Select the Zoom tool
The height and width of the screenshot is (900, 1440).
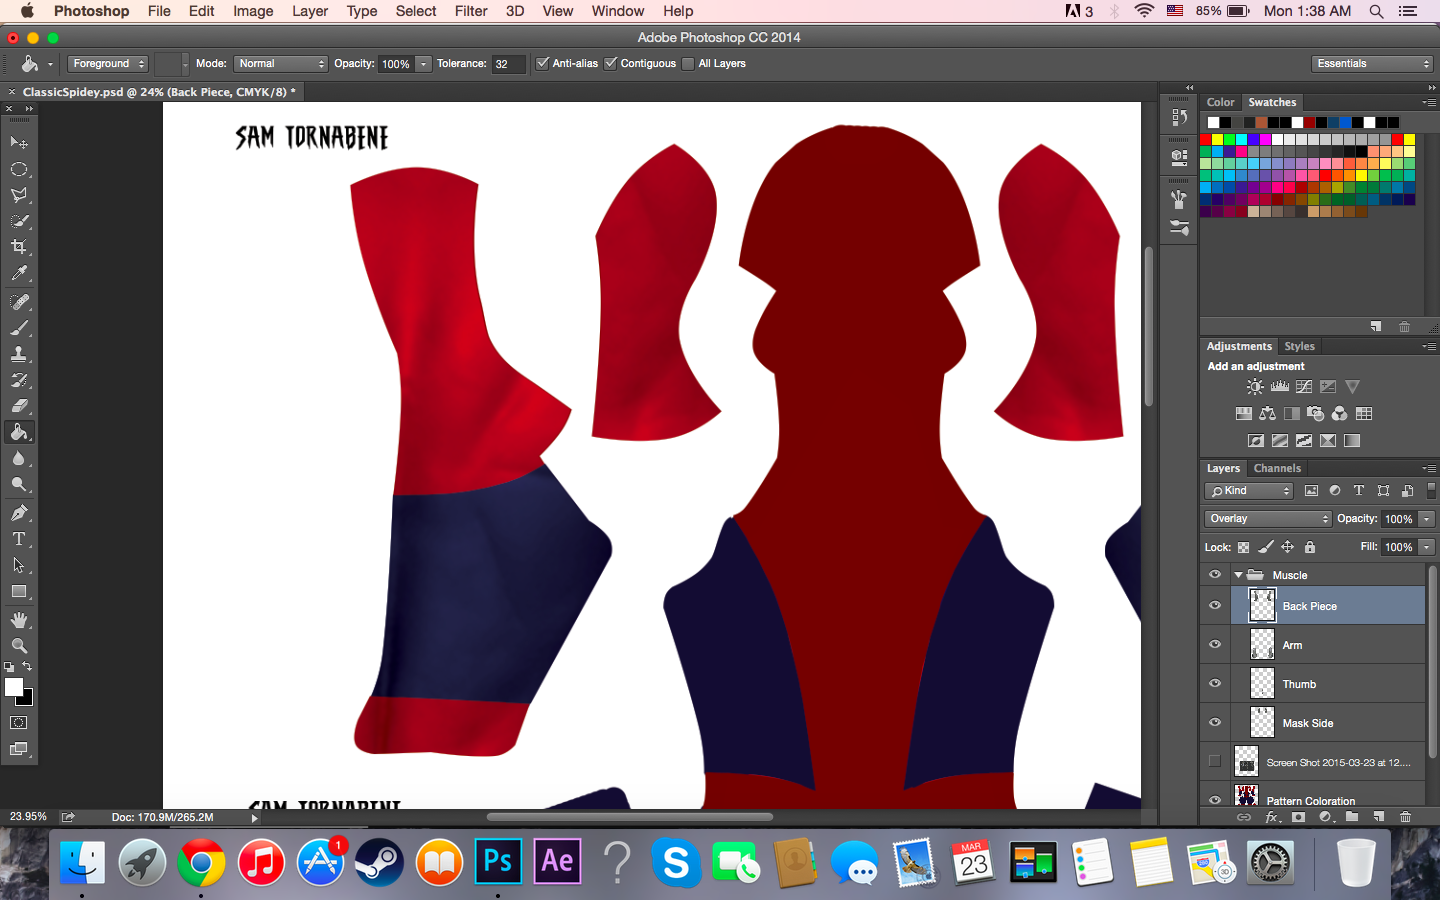tap(19, 646)
